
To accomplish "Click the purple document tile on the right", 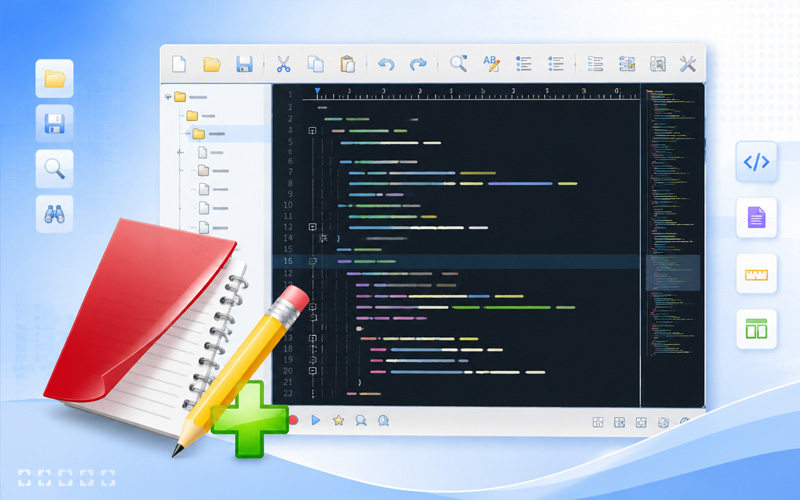I will 756,218.
